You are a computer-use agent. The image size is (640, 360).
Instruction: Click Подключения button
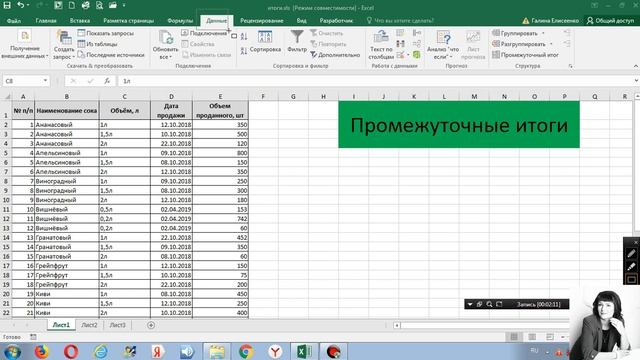[204, 33]
